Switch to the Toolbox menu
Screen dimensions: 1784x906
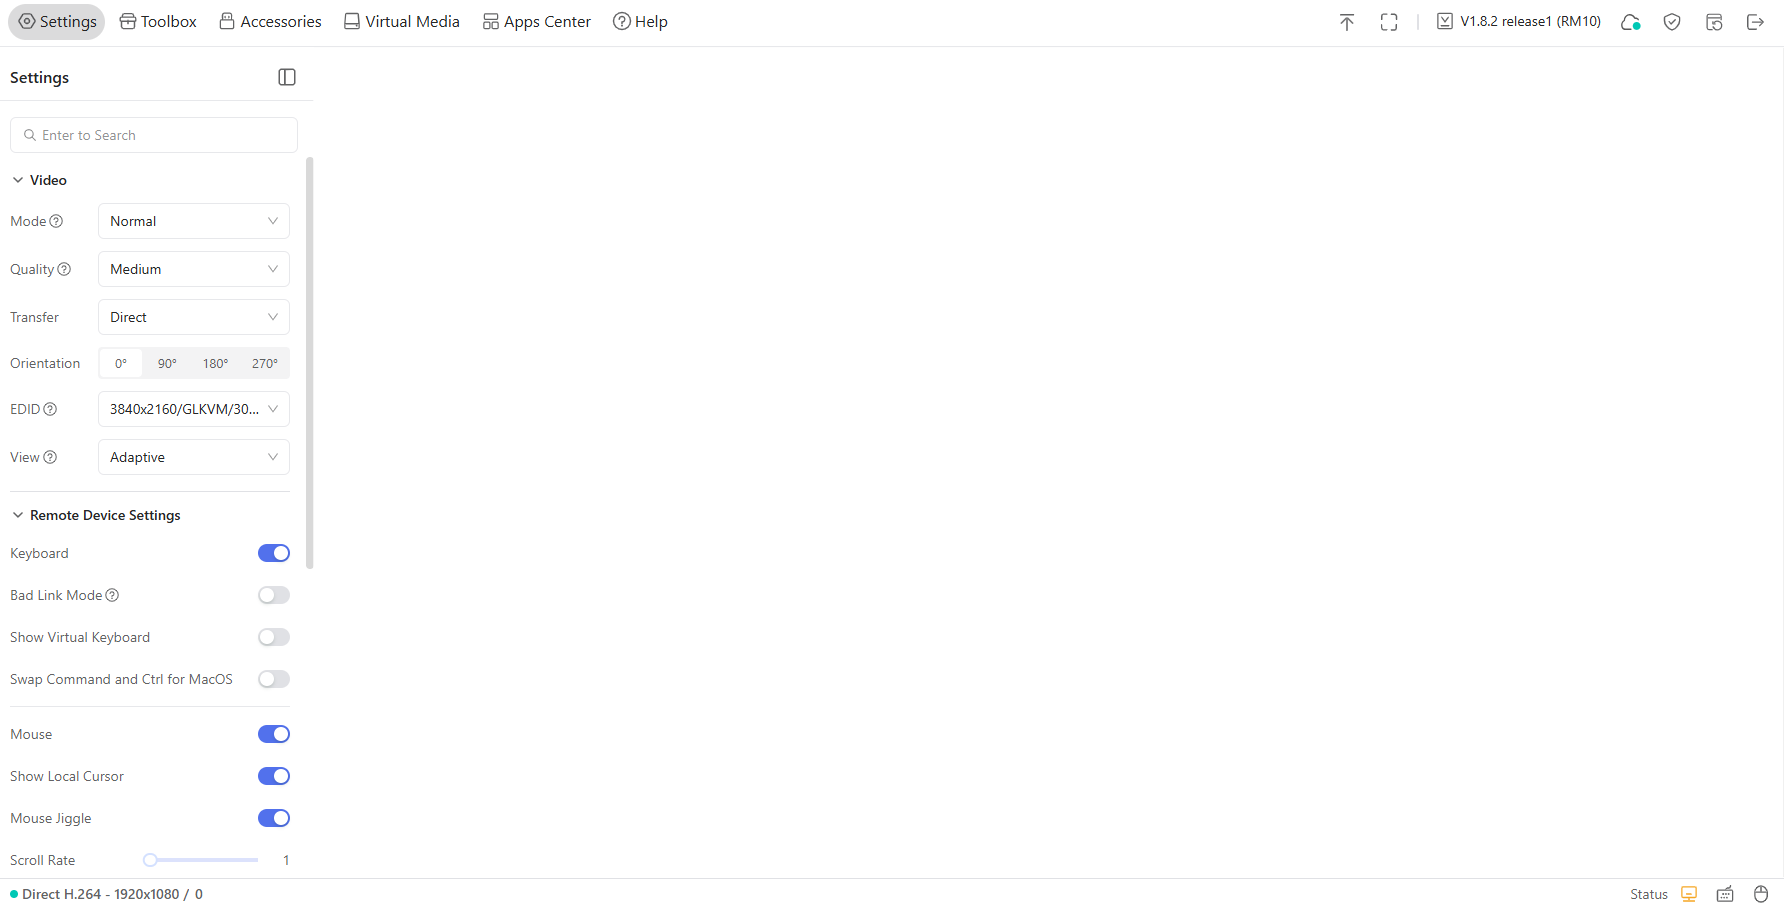click(x=157, y=20)
